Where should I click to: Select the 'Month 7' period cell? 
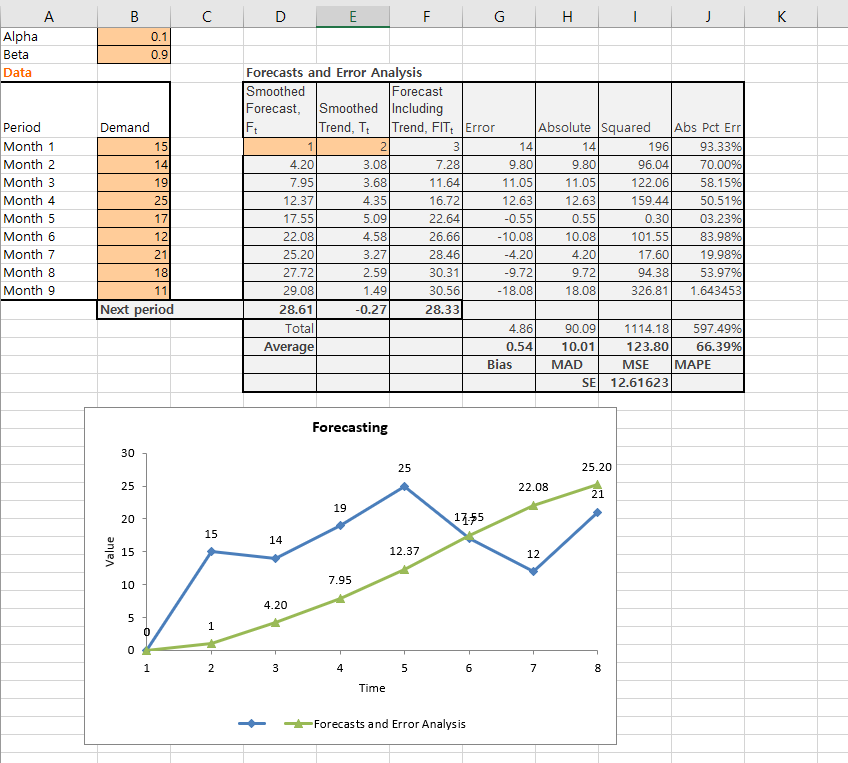coord(49,254)
